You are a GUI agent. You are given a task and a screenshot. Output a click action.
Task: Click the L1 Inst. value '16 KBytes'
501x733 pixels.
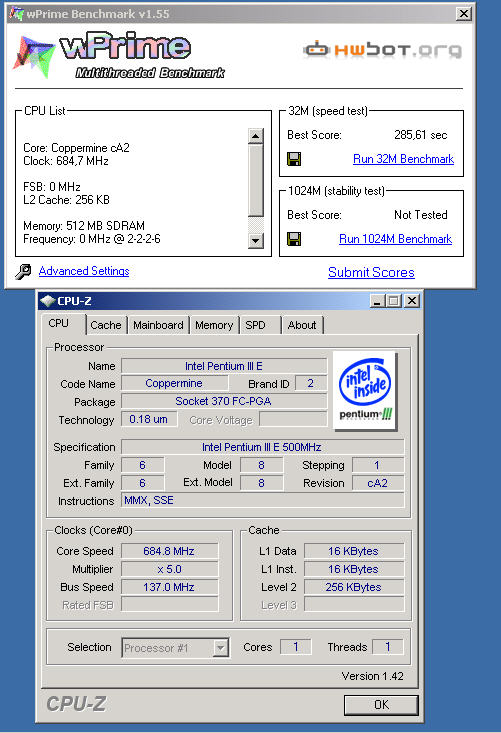pyautogui.click(x=354, y=569)
